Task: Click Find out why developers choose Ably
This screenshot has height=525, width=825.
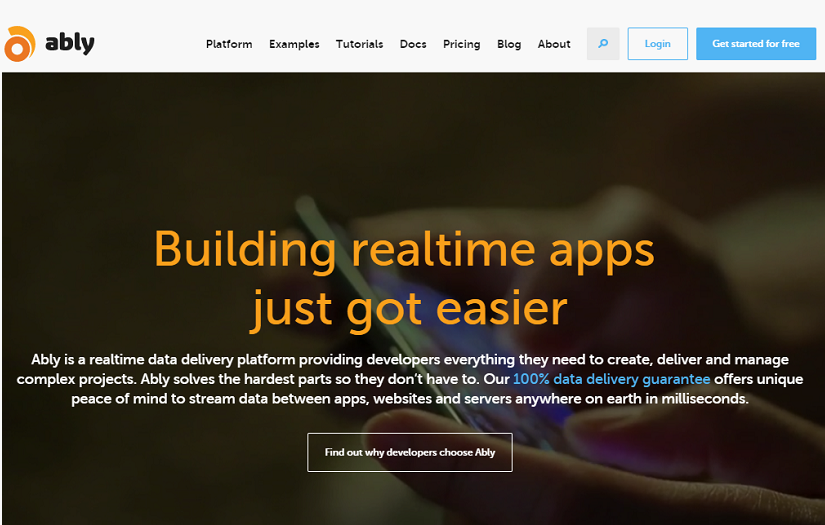Action: pyautogui.click(x=410, y=452)
